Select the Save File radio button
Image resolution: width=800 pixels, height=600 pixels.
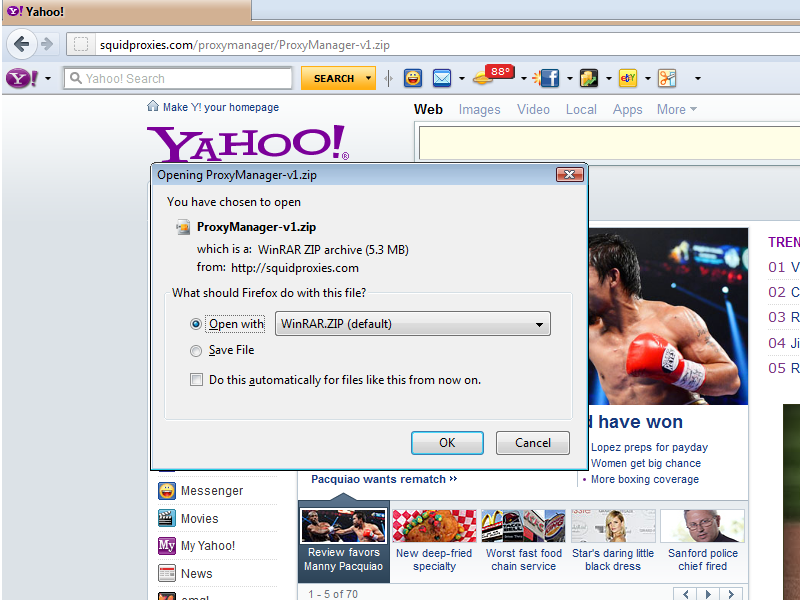pos(195,351)
